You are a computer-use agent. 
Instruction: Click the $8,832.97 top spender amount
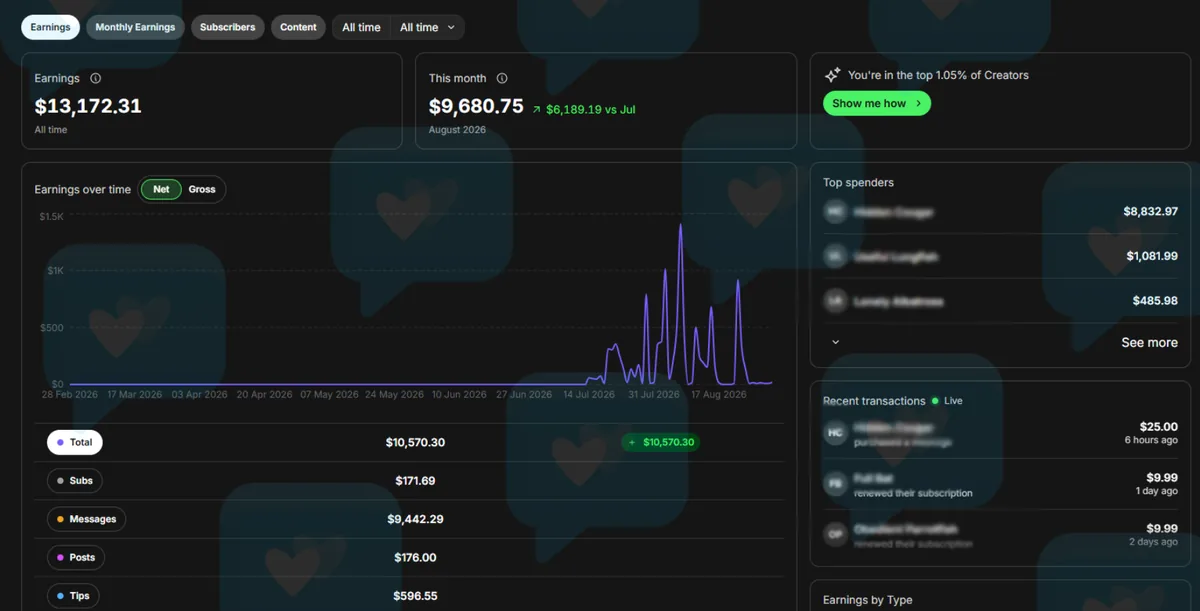point(1150,212)
